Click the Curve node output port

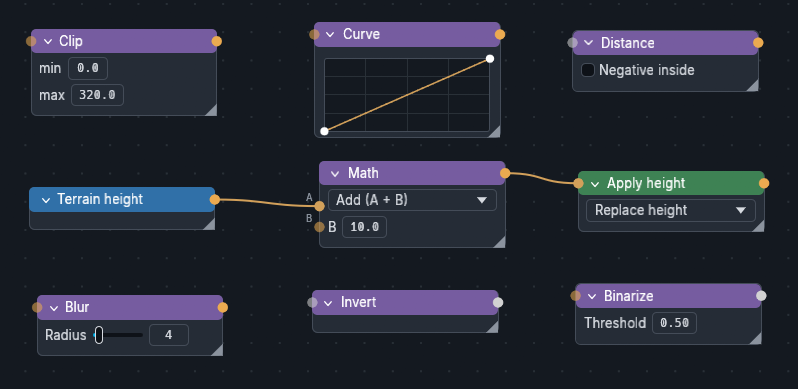coord(500,35)
